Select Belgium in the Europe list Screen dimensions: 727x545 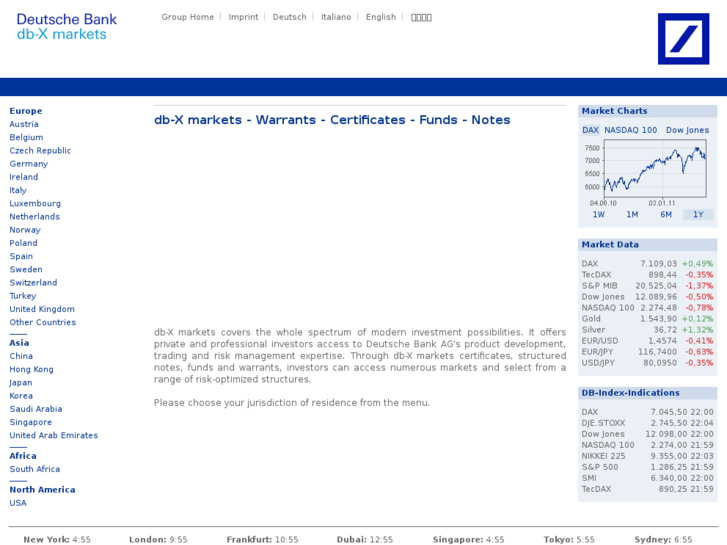[26, 137]
